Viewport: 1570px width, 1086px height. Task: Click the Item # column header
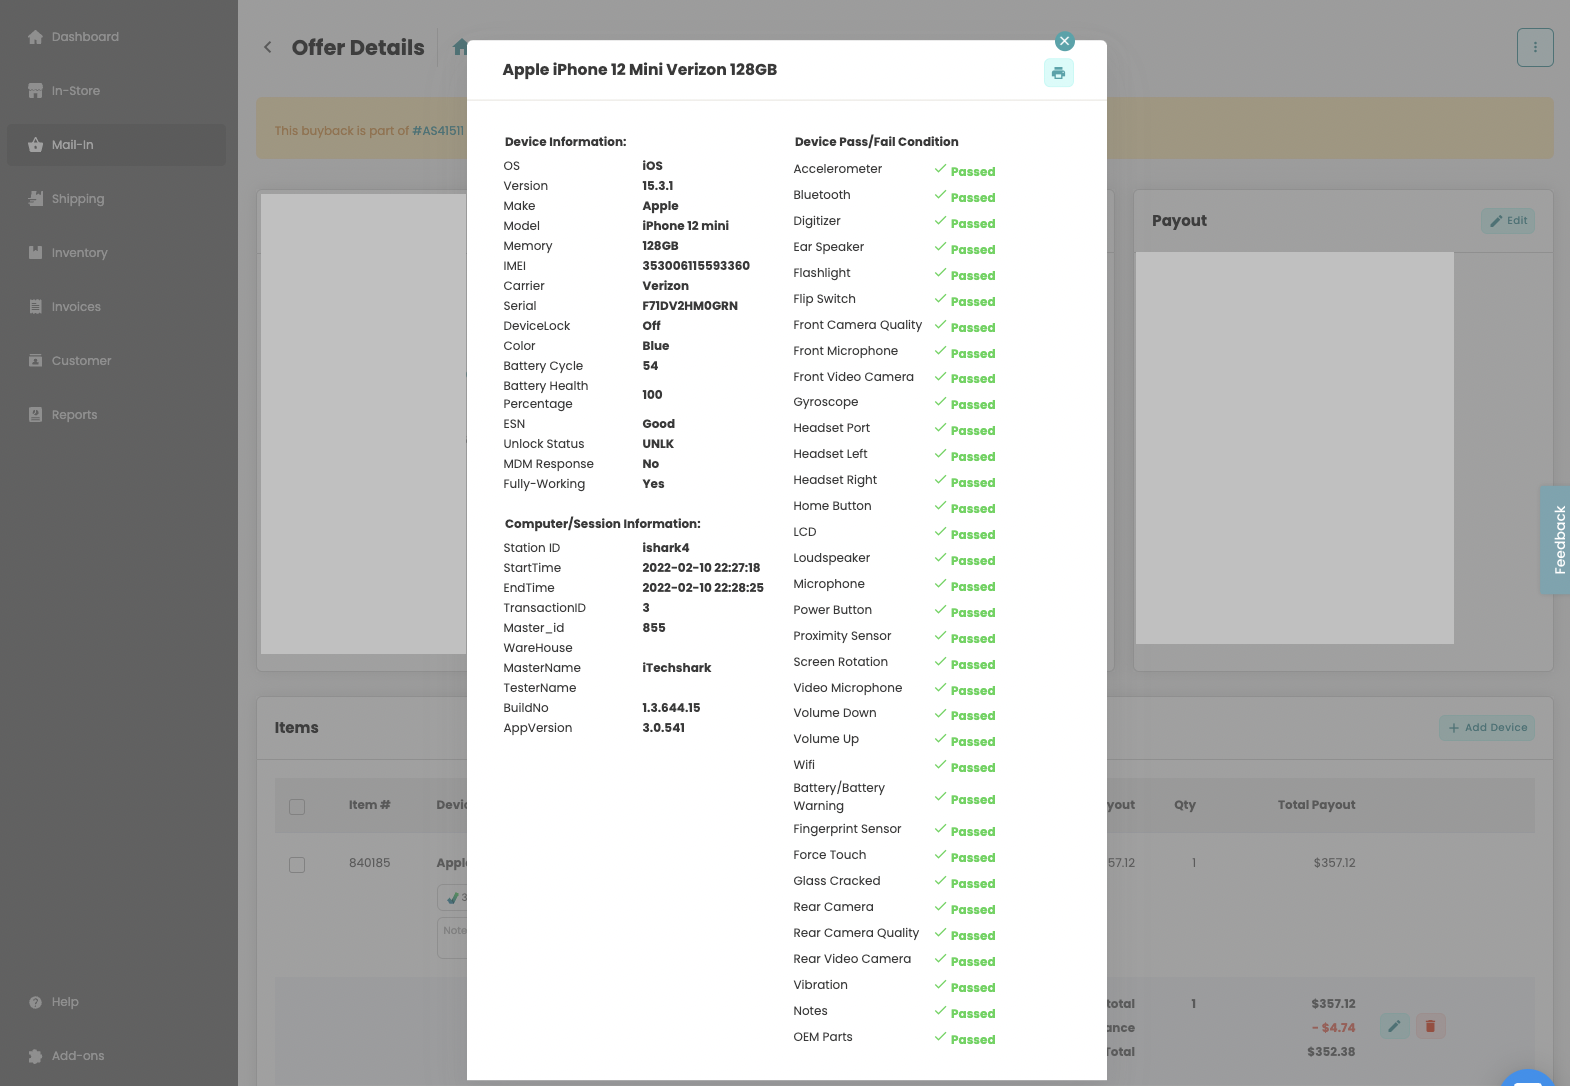click(370, 805)
